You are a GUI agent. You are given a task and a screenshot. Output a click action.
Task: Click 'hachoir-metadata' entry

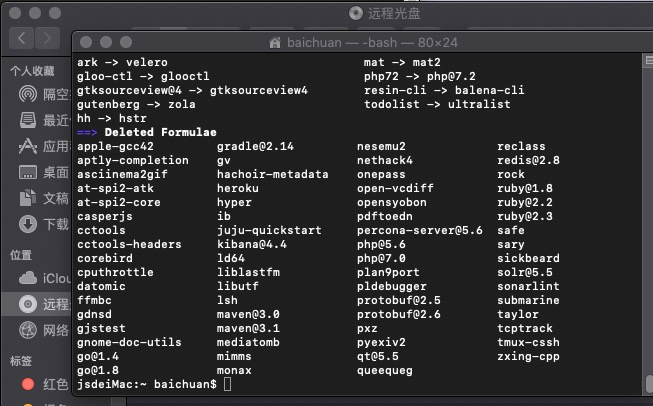273,174
